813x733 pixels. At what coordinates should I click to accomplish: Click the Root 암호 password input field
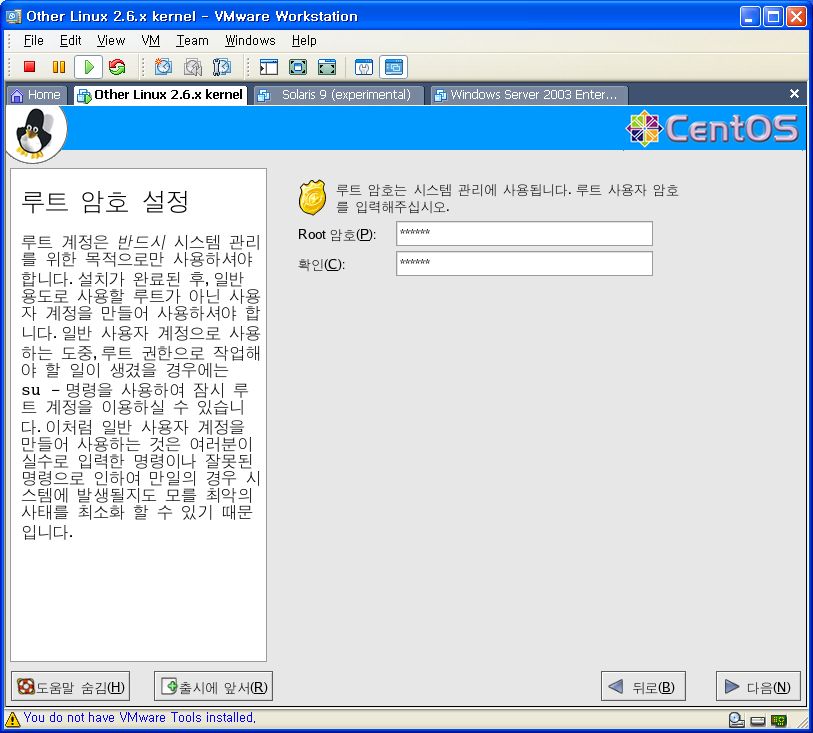(524, 234)
